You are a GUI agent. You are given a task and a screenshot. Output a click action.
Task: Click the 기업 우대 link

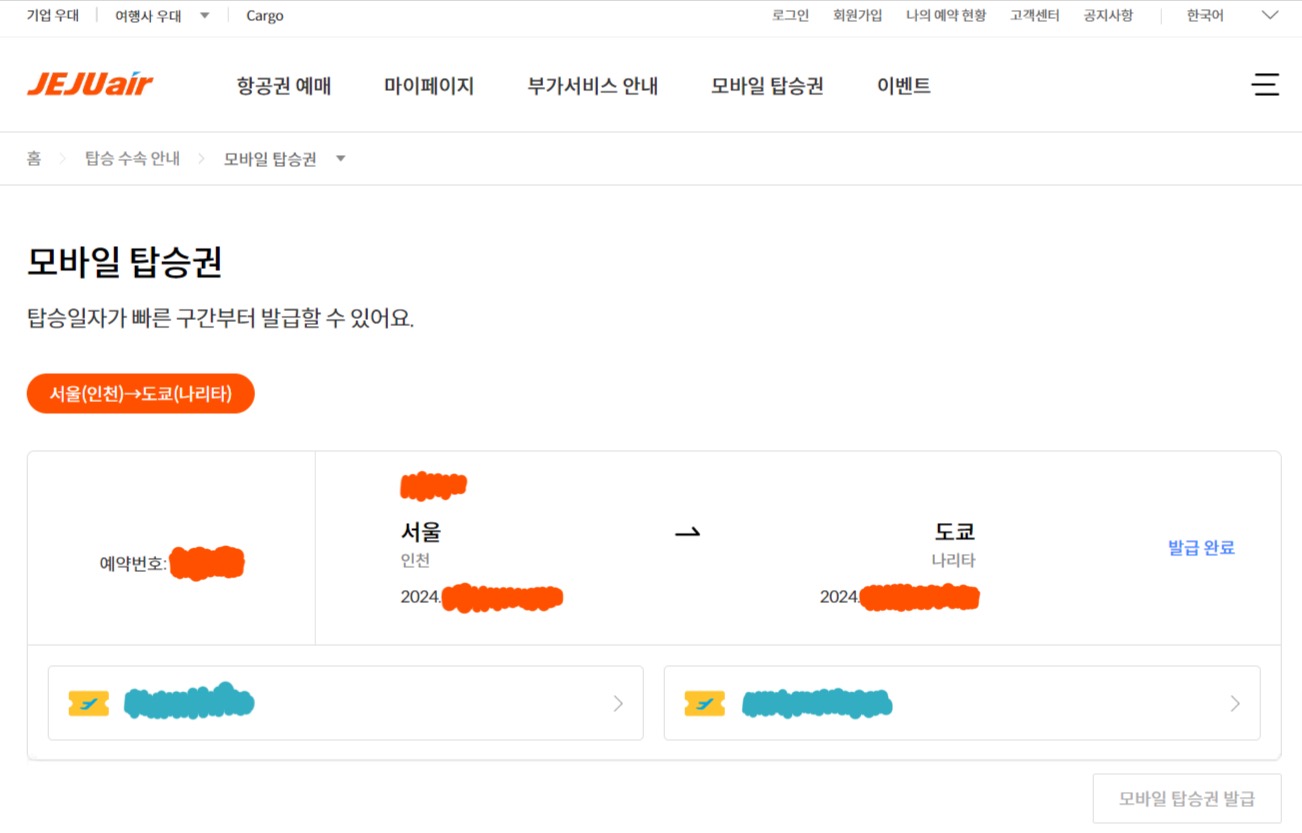click(x=53, y=16)
